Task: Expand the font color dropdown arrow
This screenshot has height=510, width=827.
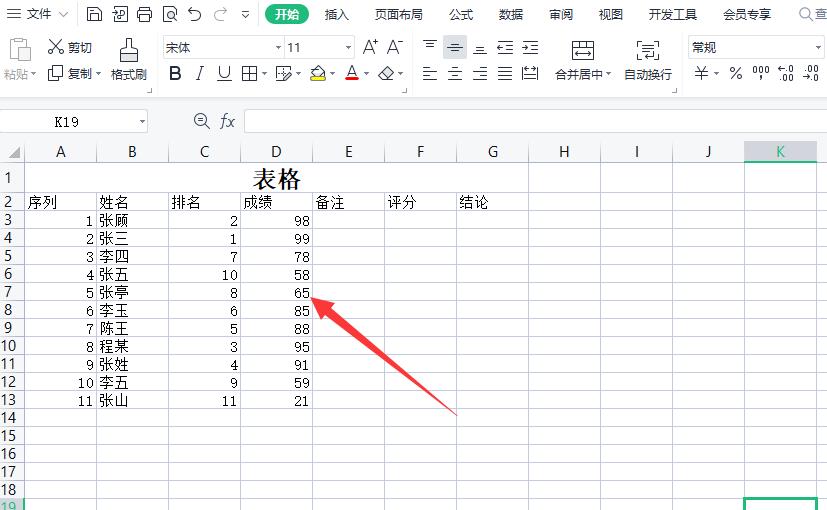Action: tap(366, 74)
